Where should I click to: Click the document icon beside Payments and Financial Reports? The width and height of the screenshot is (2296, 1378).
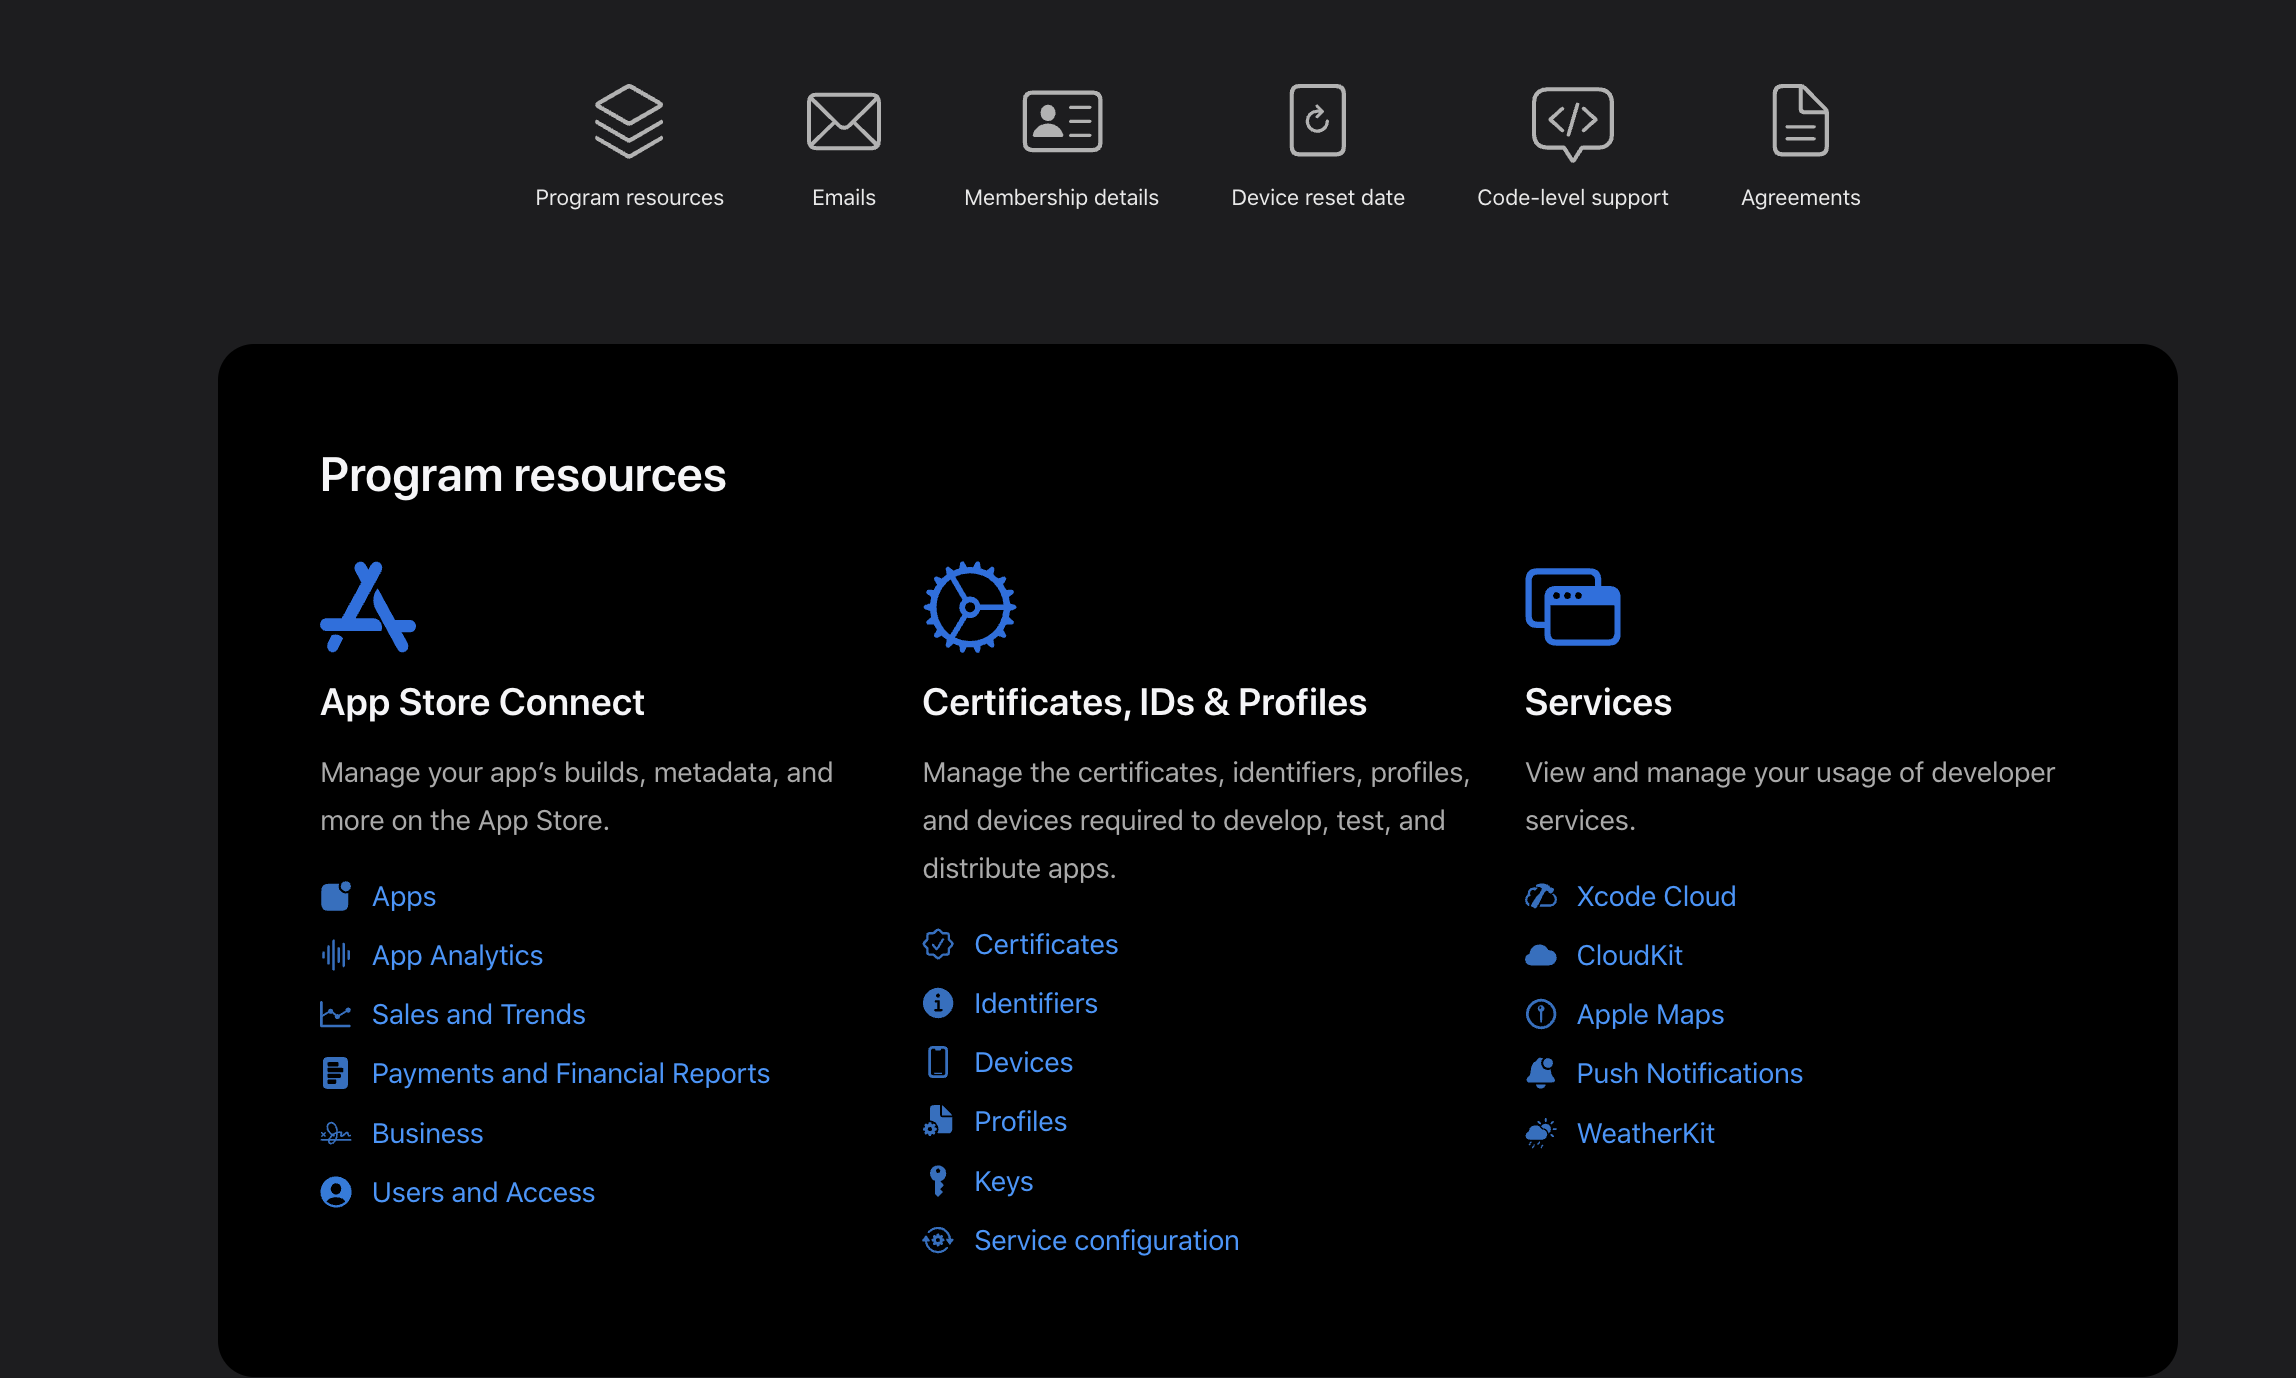pyautogui.click(x=336, y=1073)
